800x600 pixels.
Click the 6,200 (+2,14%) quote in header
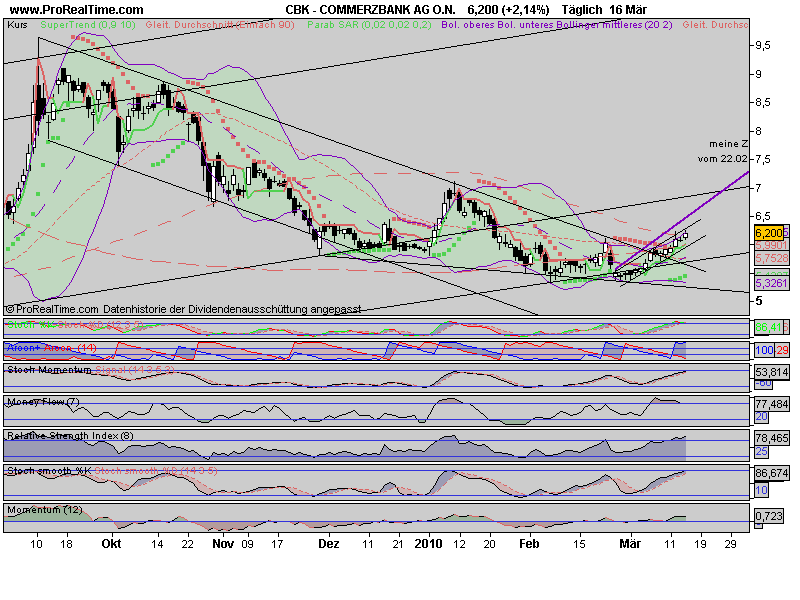pyautogui.click(x=508, y=10)
